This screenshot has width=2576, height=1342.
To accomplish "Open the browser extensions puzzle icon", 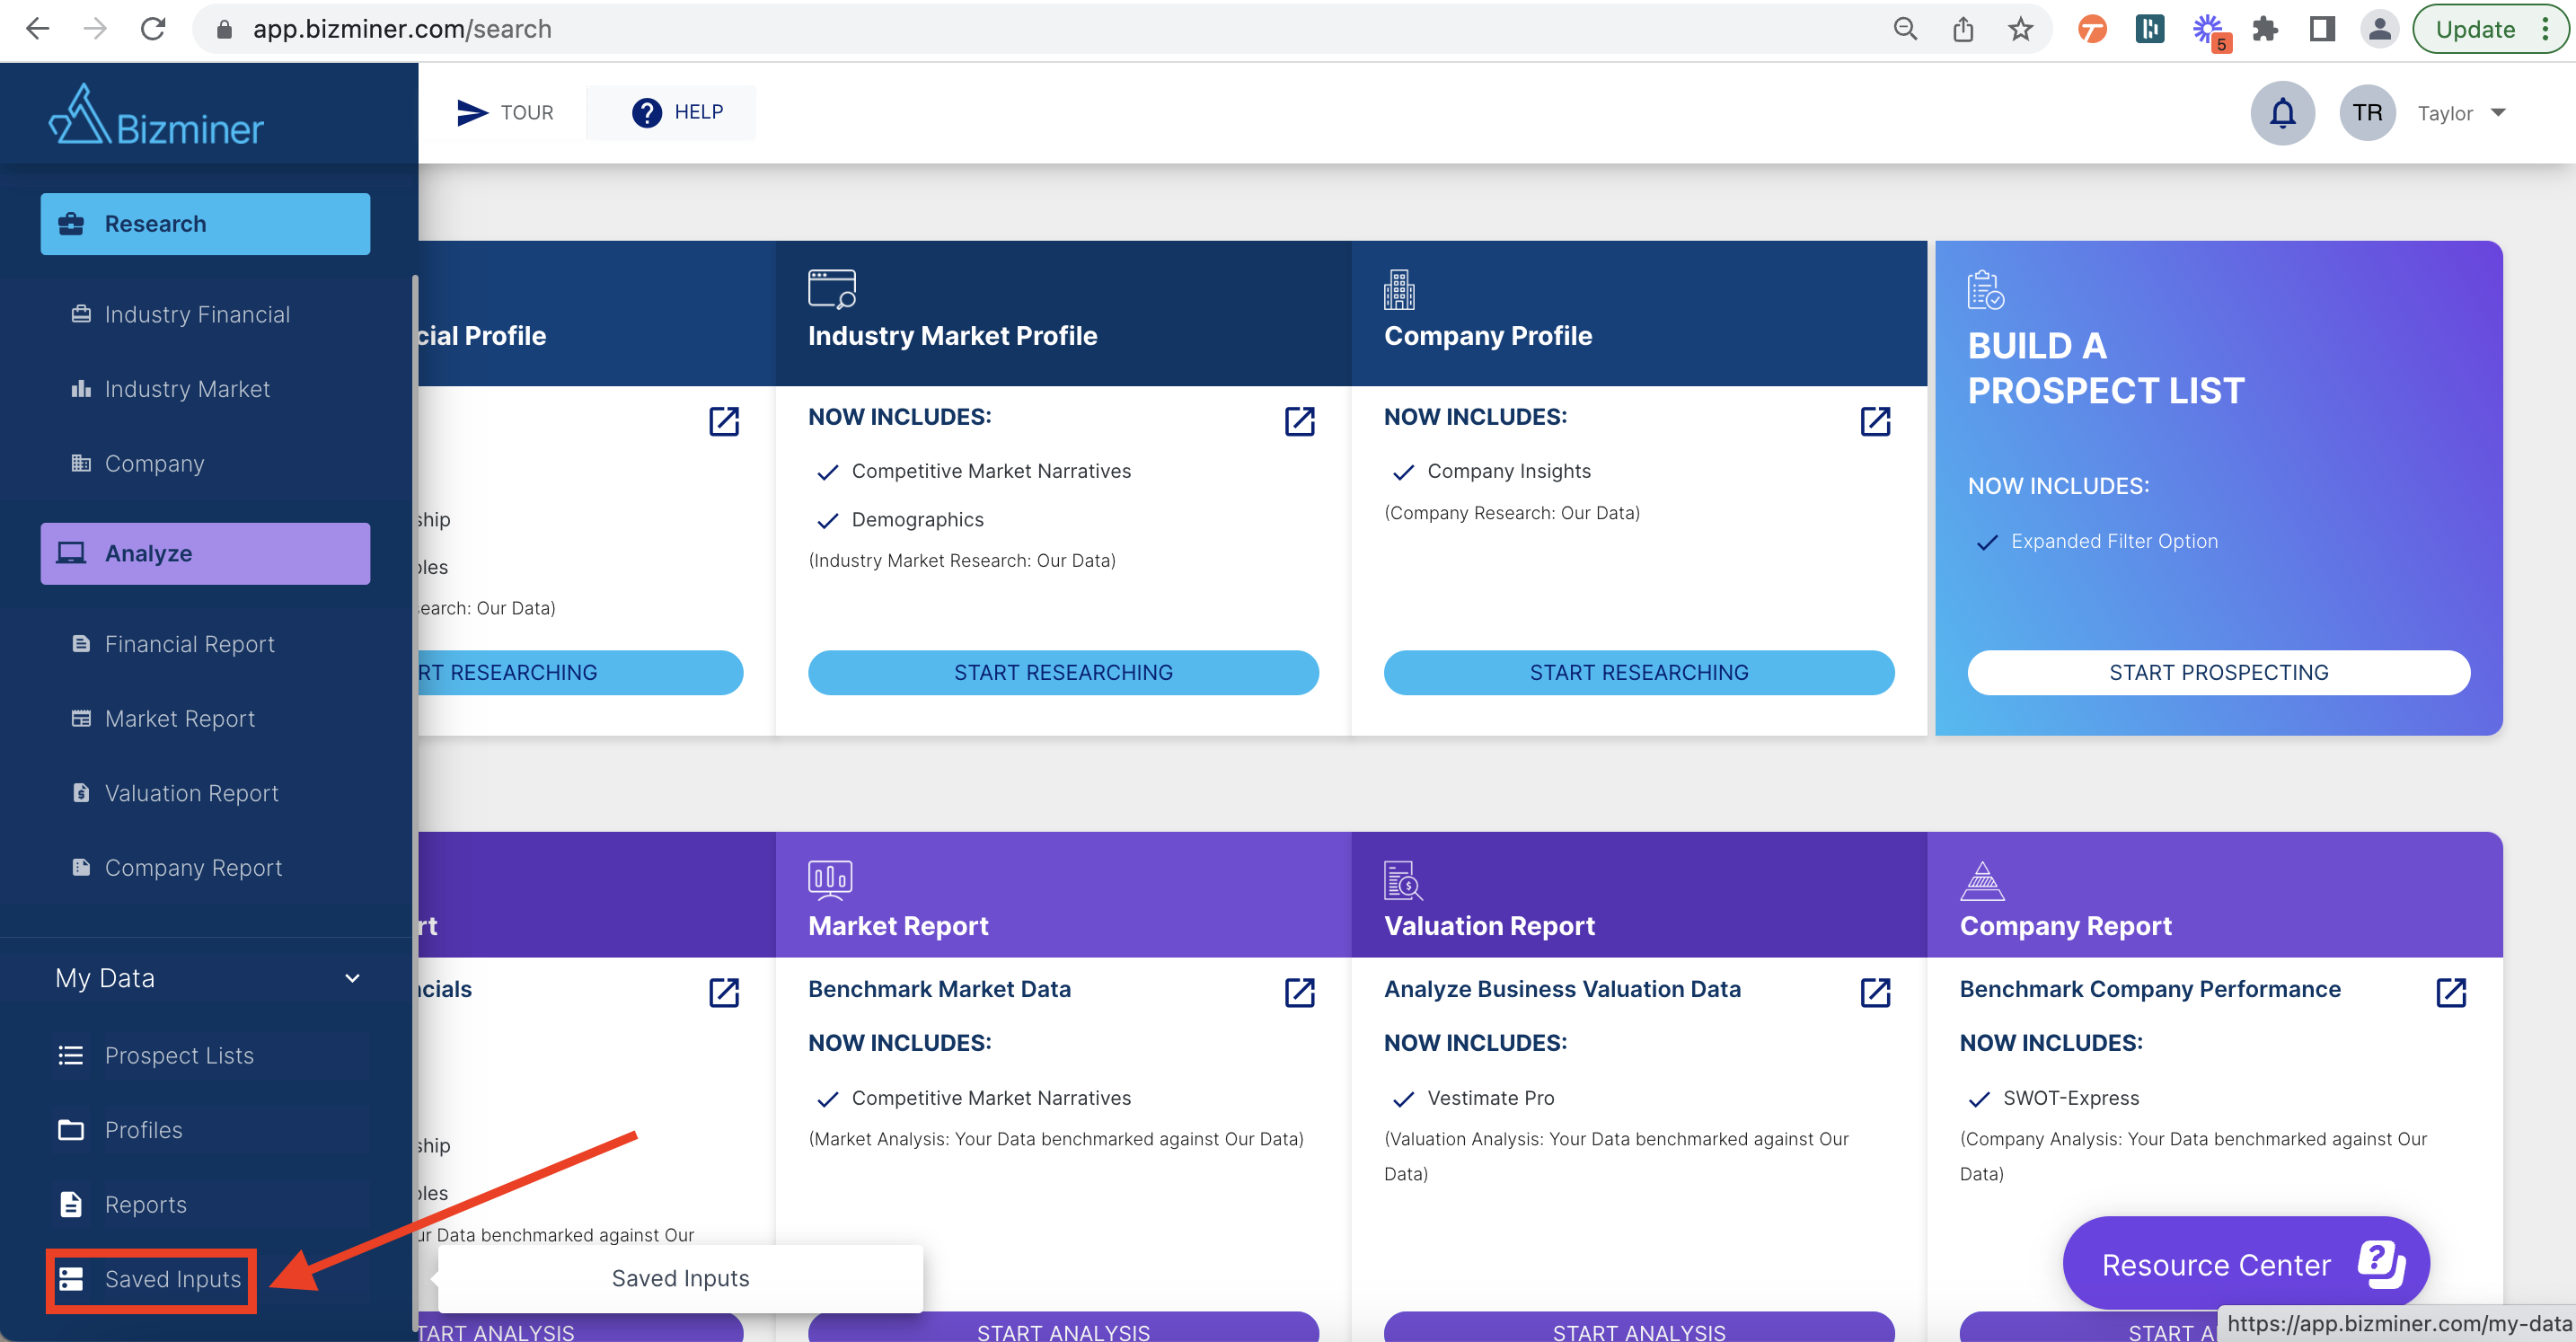I will (2265, 29).
